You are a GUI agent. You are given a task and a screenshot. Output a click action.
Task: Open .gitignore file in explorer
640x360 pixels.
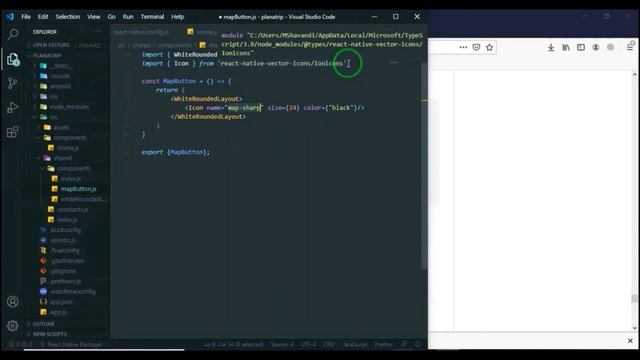tap(63, 271)
